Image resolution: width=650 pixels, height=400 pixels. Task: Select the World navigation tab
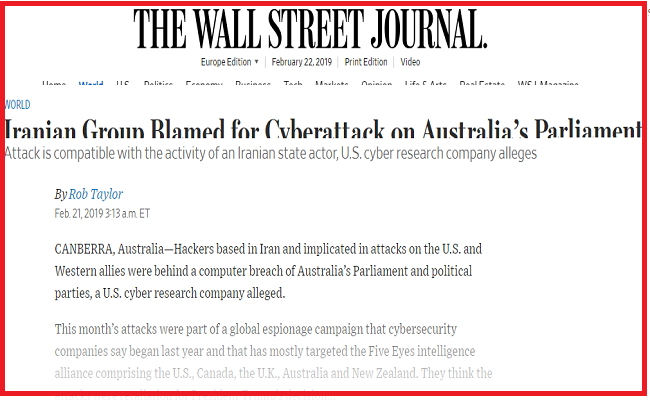pyautogui.click(x=91, y=83)
